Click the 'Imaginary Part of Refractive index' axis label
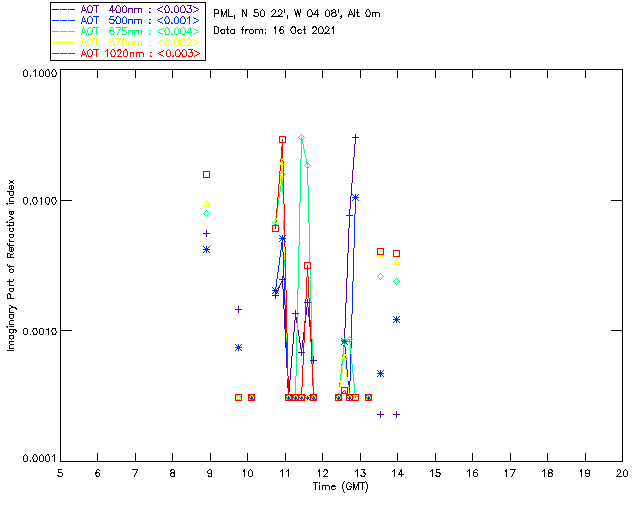 point(11,265)
